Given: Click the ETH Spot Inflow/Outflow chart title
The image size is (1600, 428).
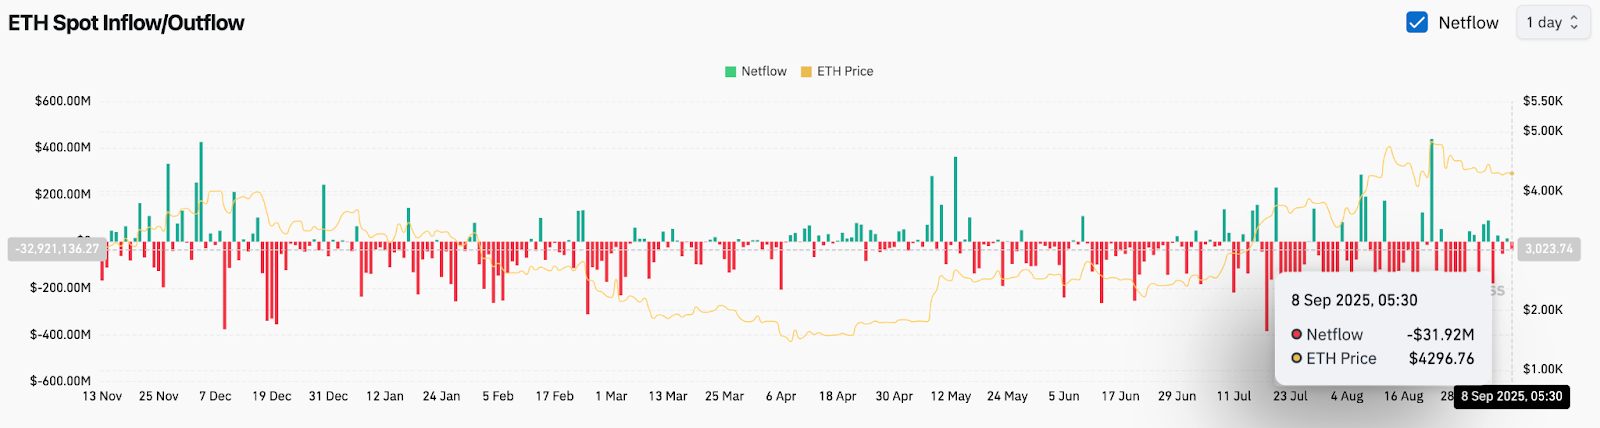Looking at the screenshot, I should pos(126,23).
